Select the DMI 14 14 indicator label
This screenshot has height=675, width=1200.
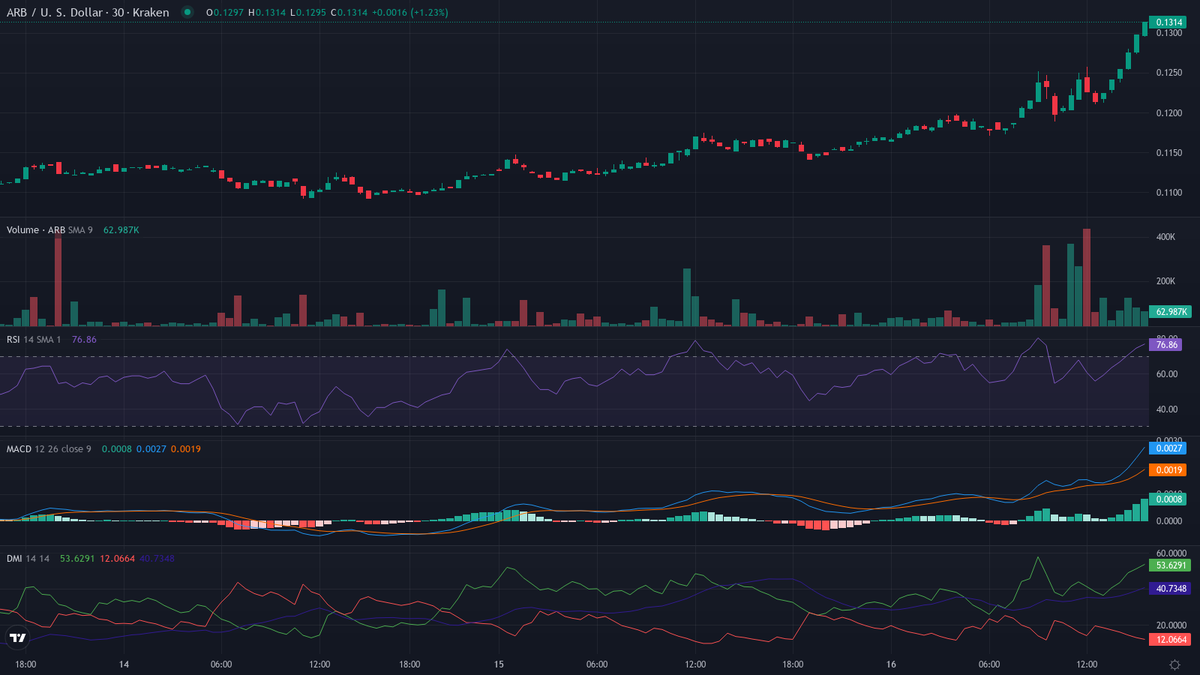click(28, 558)
